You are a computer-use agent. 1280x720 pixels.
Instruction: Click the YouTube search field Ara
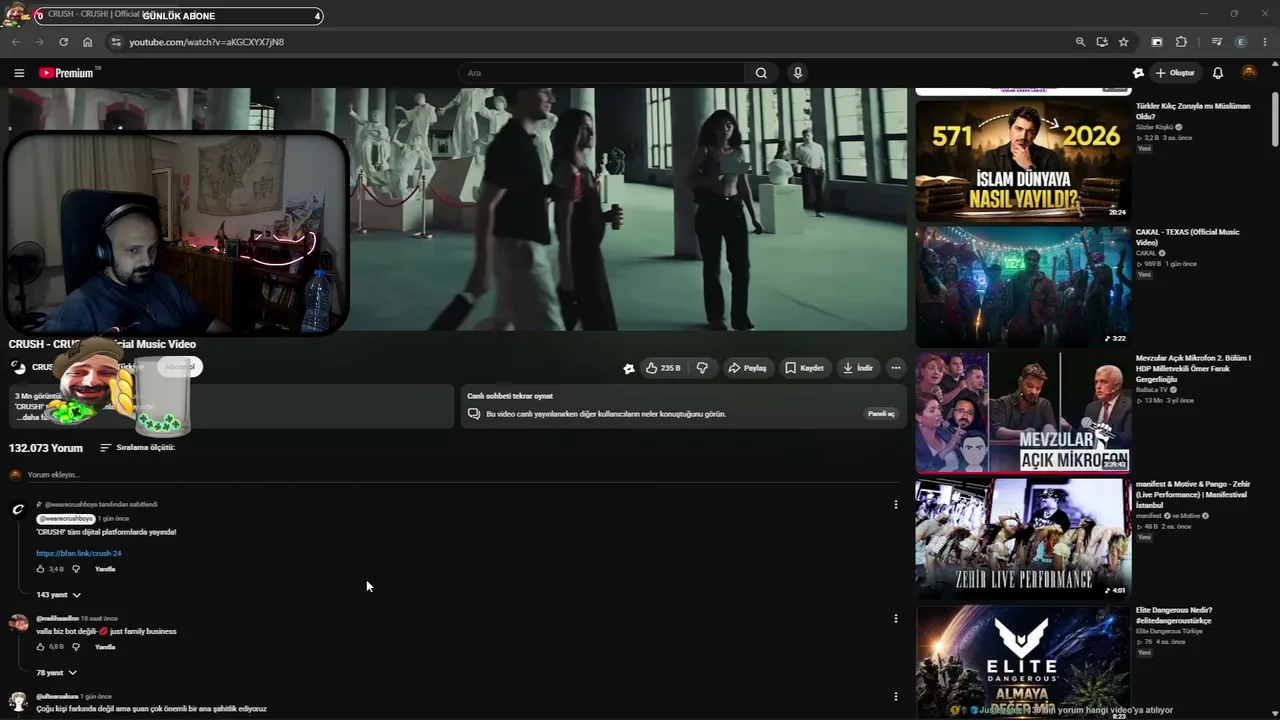point(601,73)
